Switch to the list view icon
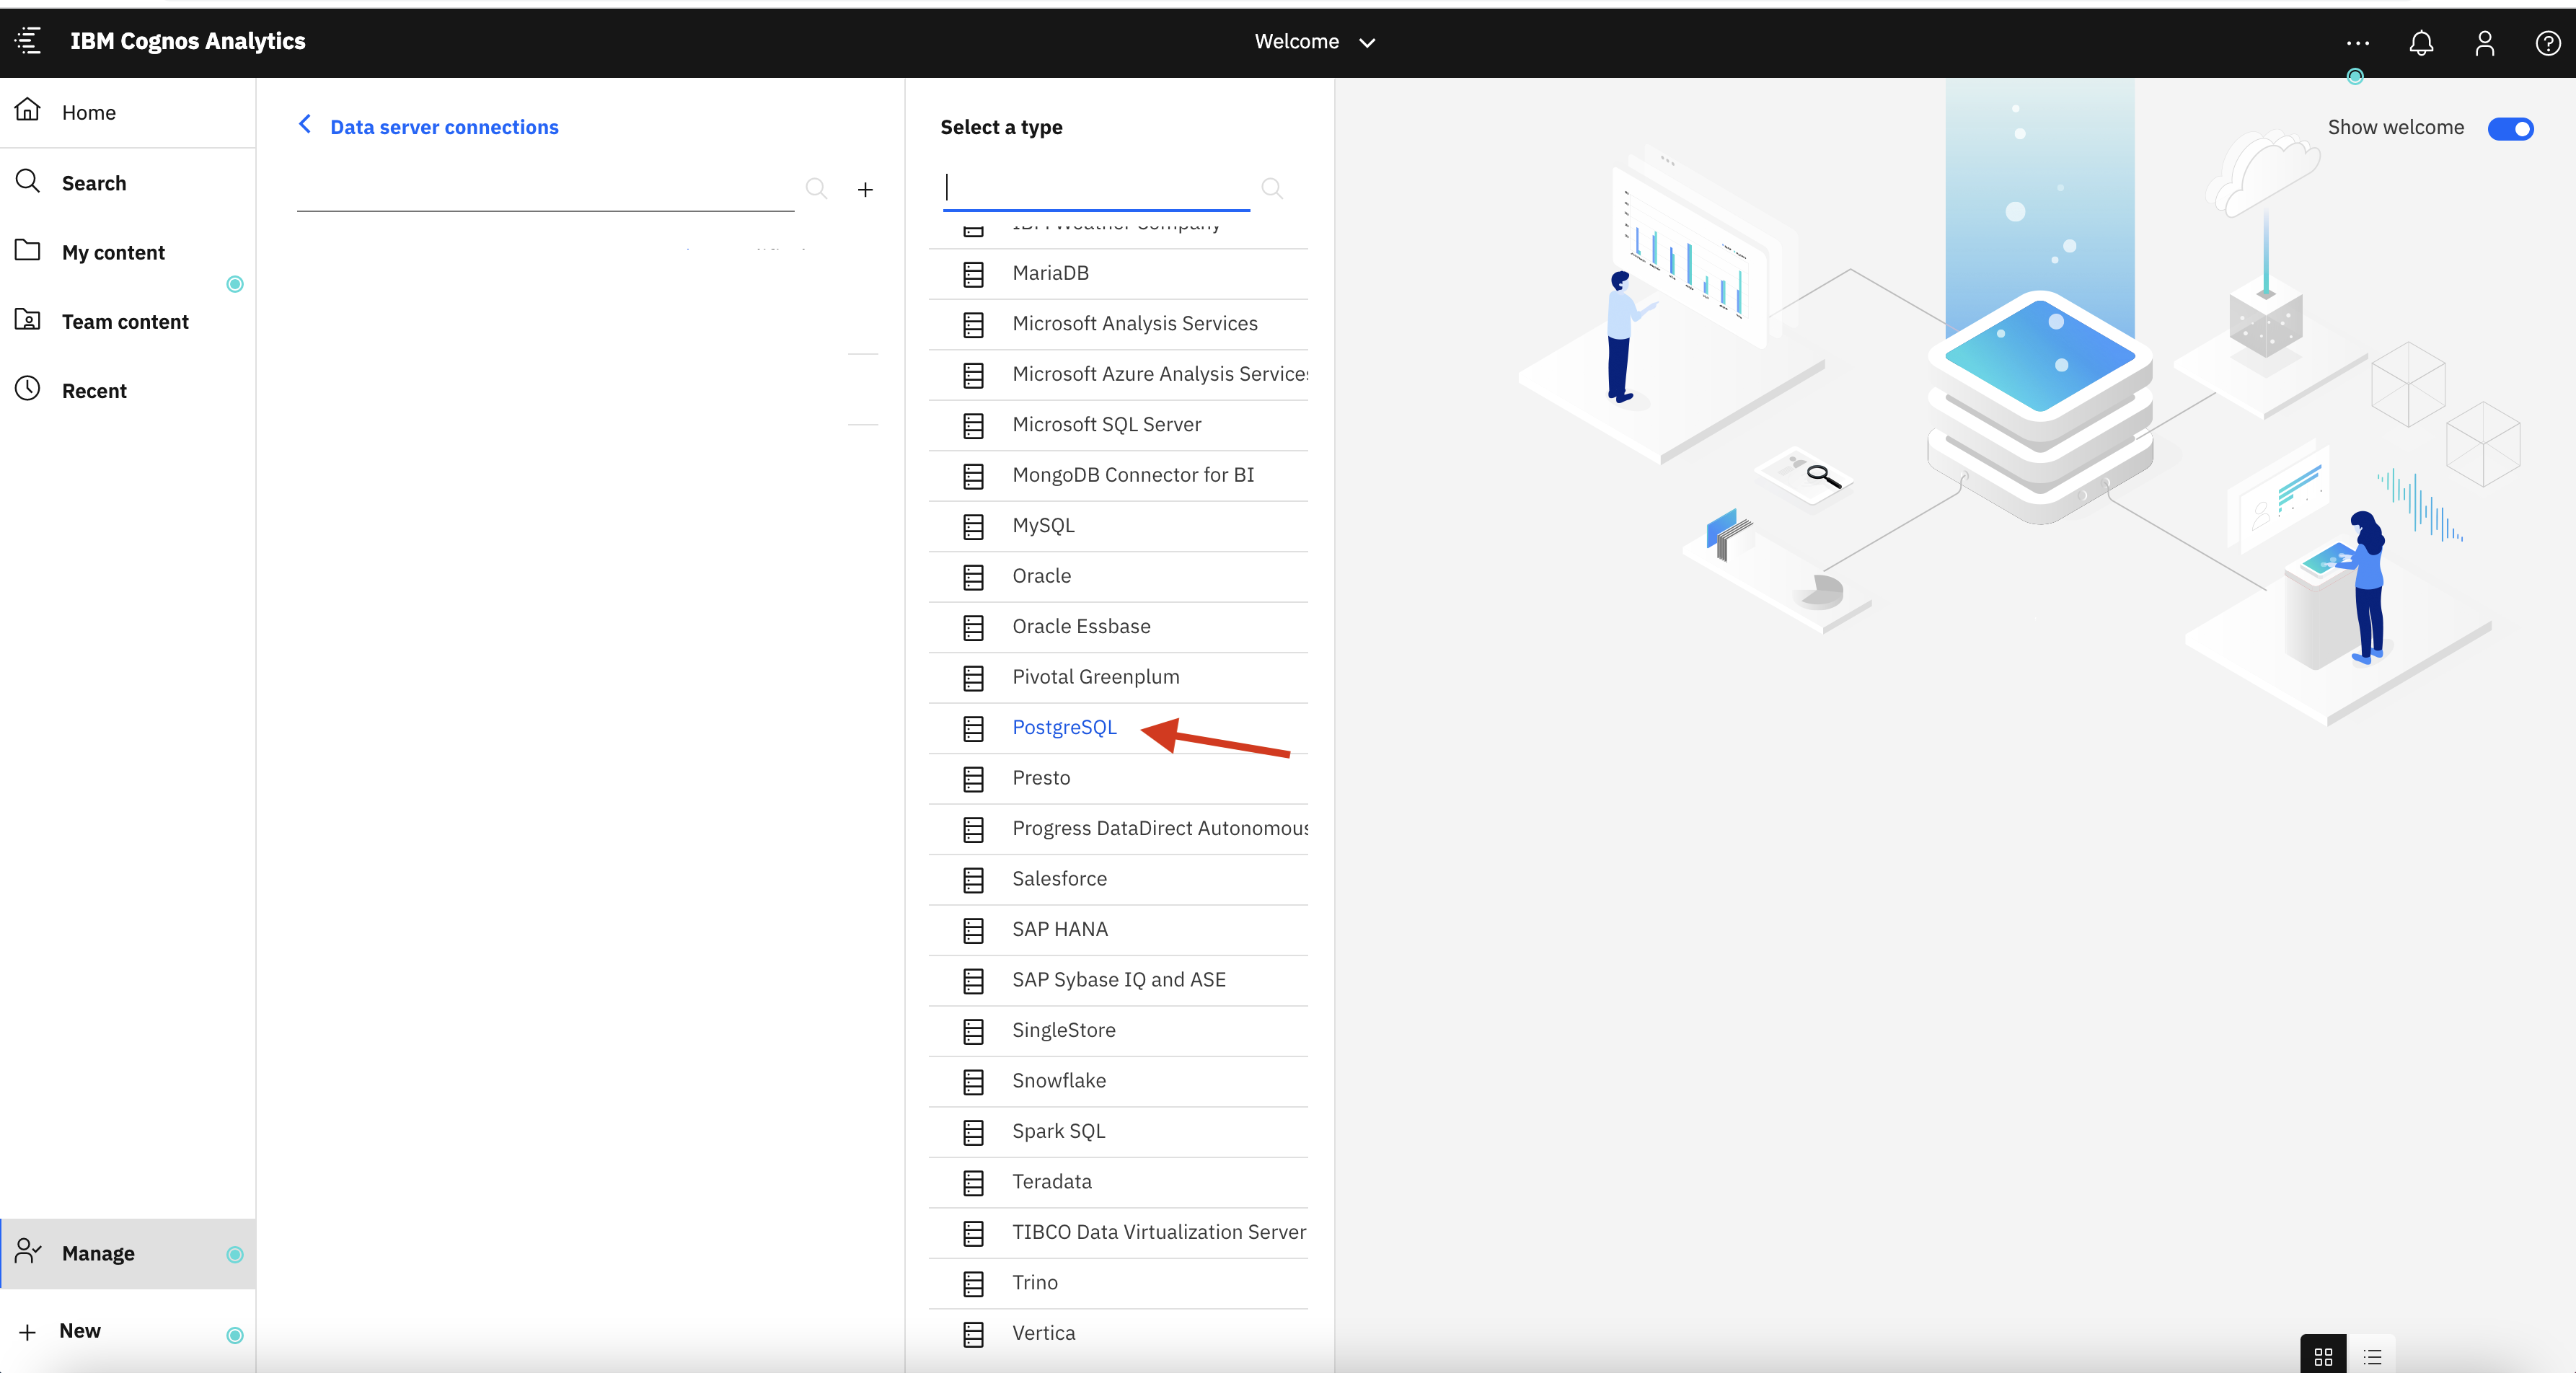The height and width of the screenshot is (1373, 2576). click(x=2372, y=1356)
